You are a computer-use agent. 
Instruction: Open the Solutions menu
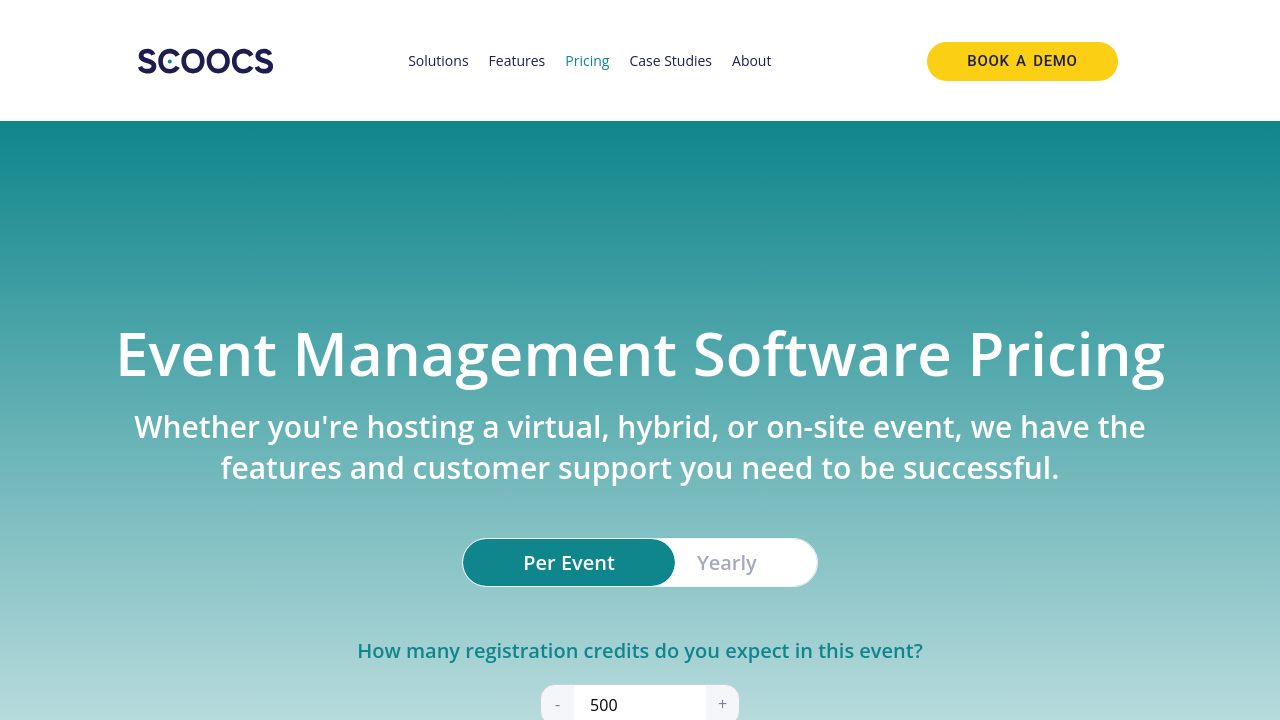[438, 61]
